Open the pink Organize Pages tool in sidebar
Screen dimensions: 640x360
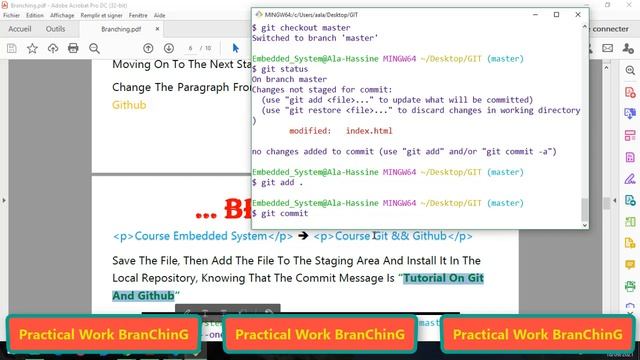(630, 135)
